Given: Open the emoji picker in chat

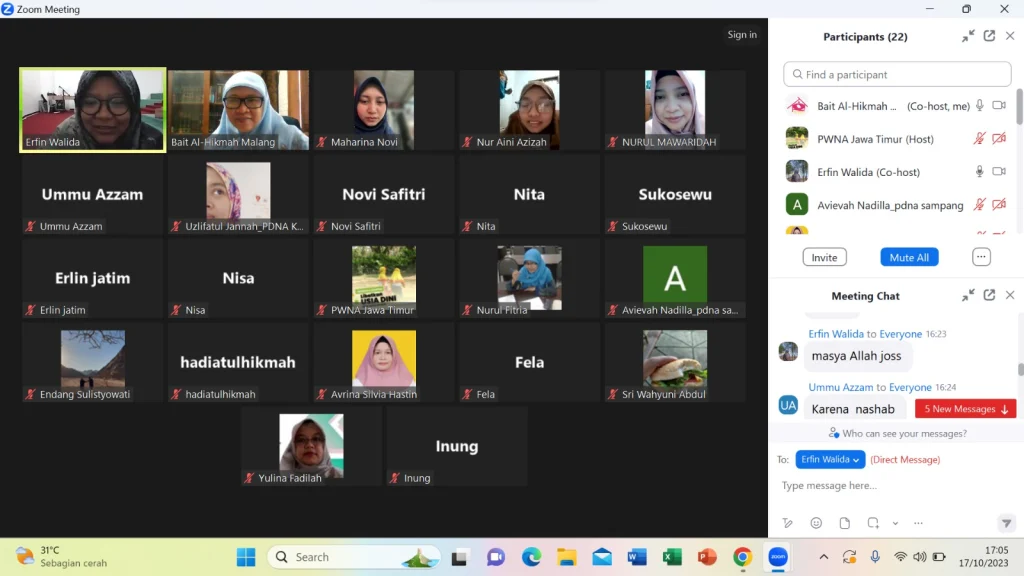Looking at the screenshot, I should coord(816,523).
